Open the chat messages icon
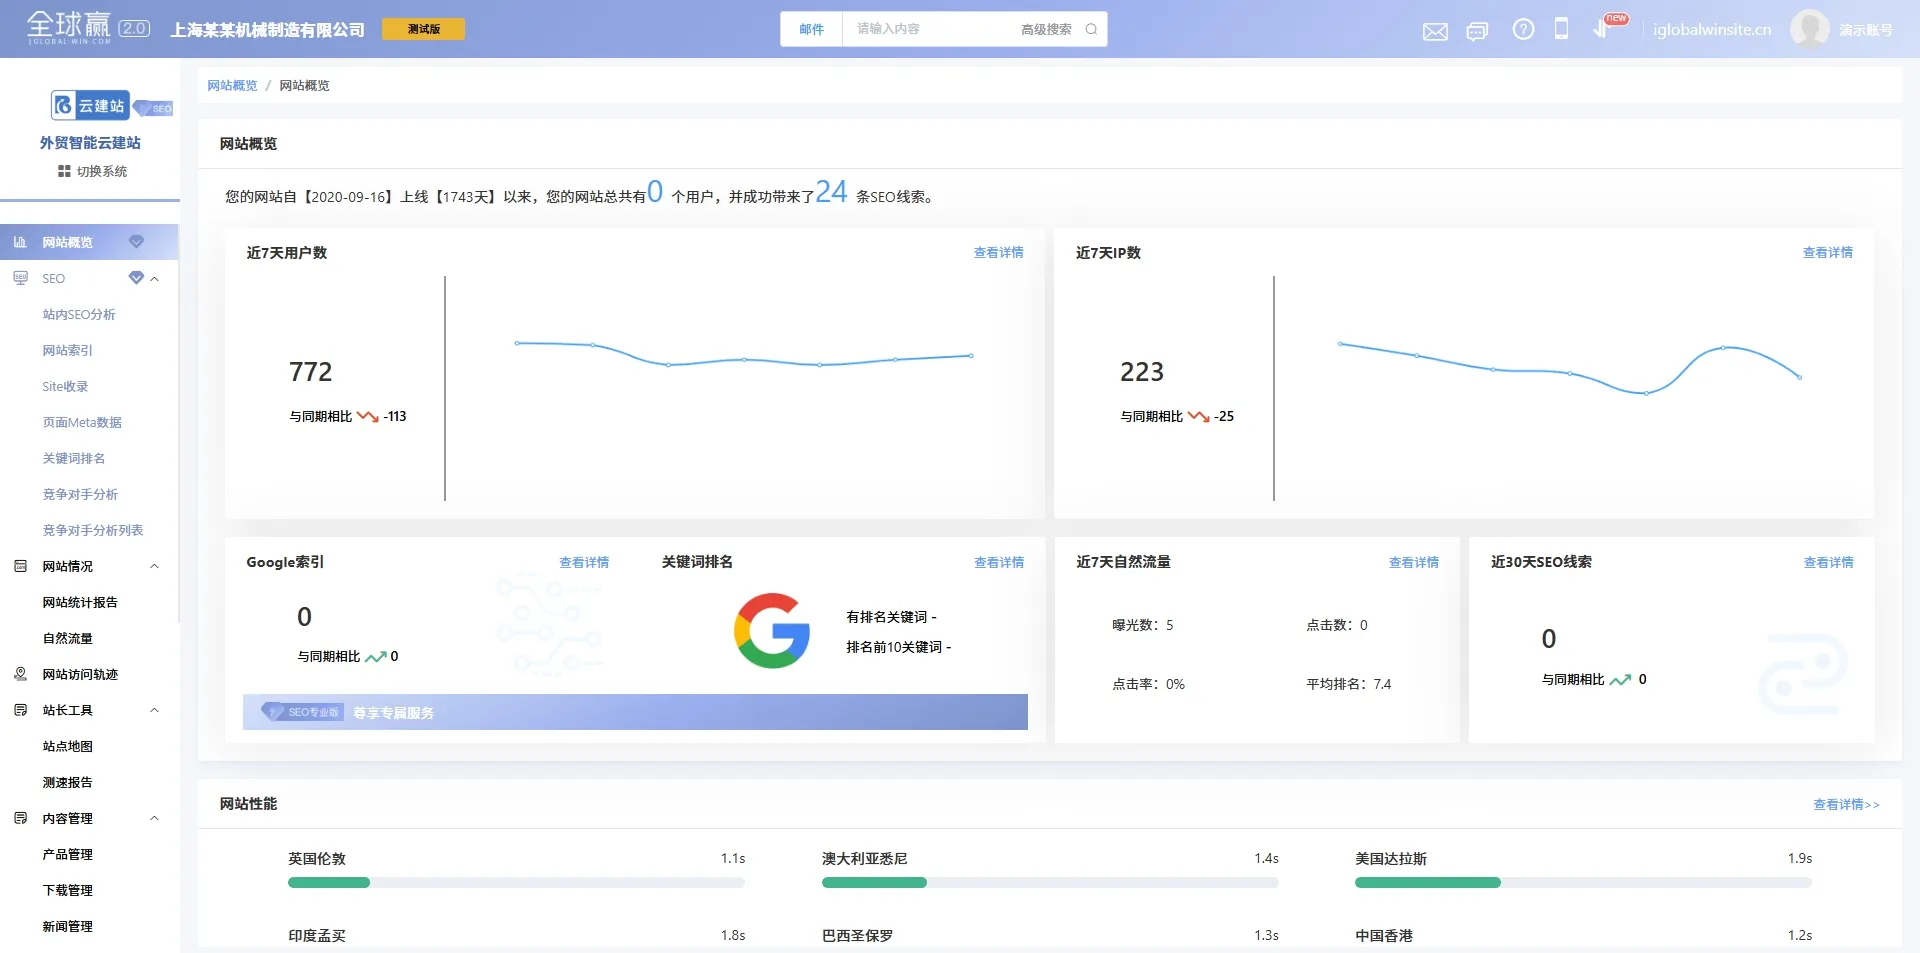This screenshot has width=1920, height=953. pos(1477,31)
